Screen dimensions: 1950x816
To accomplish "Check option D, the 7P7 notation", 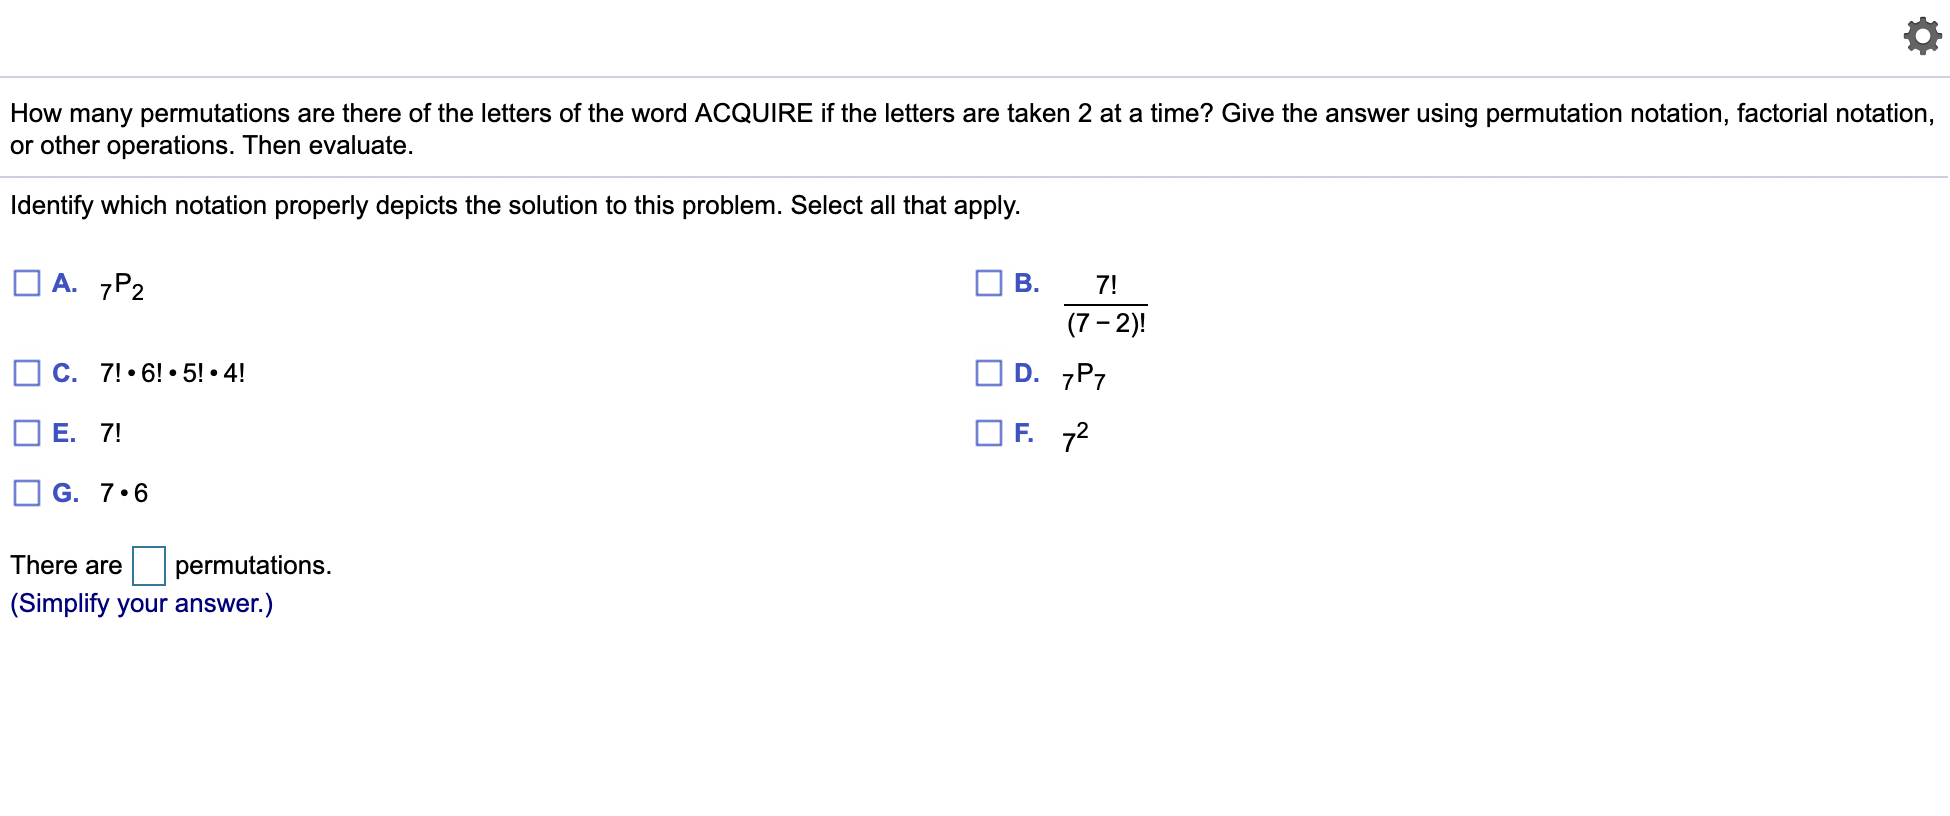I will [986, 372].
